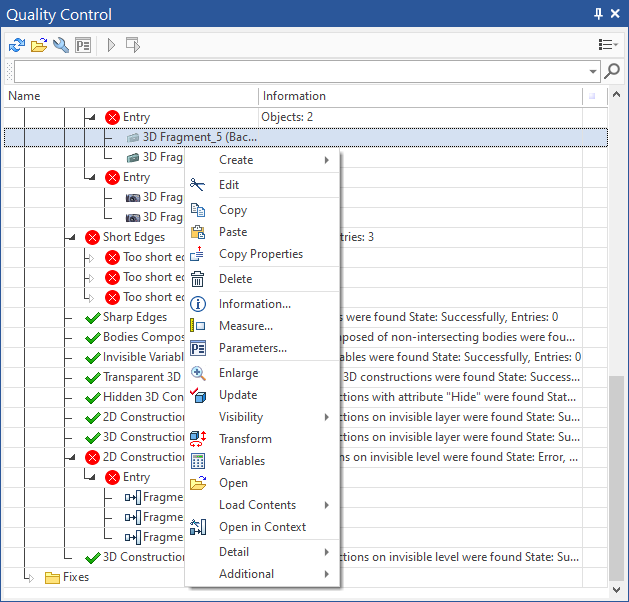Click the Update cube icon
The width and height of the screenshot is (629, 602).
point(197,395)
